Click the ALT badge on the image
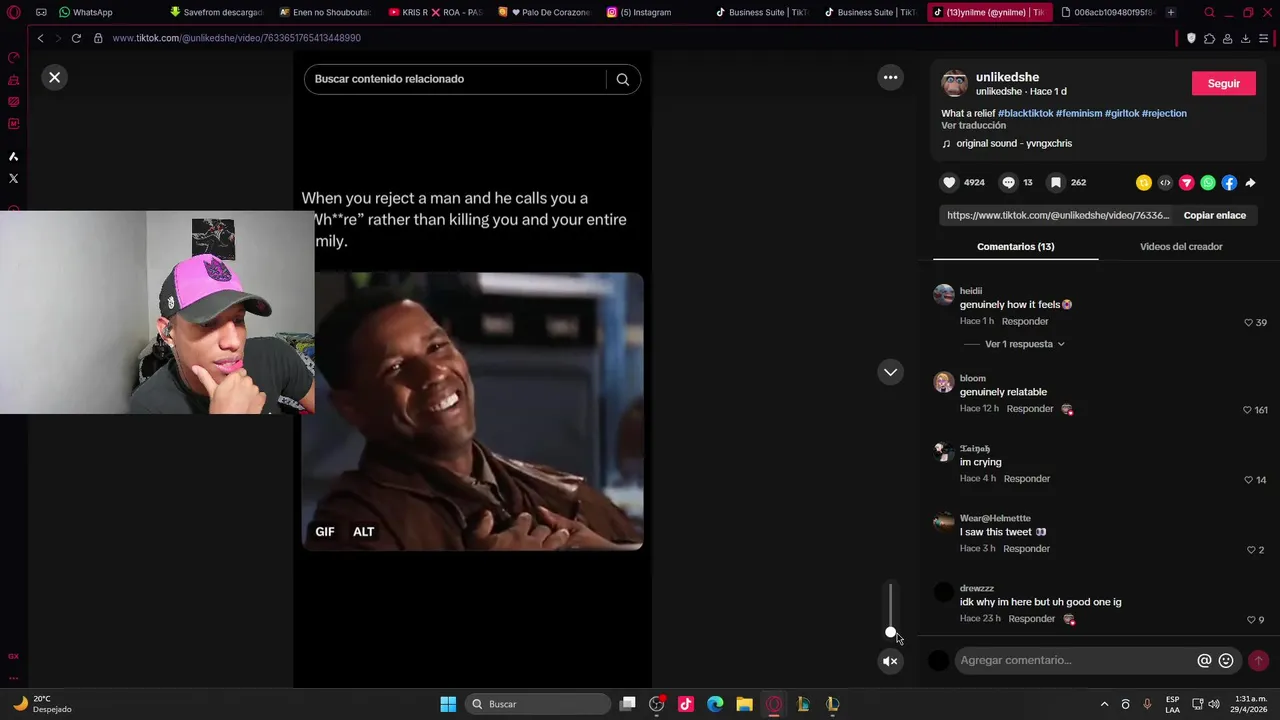 363,532
